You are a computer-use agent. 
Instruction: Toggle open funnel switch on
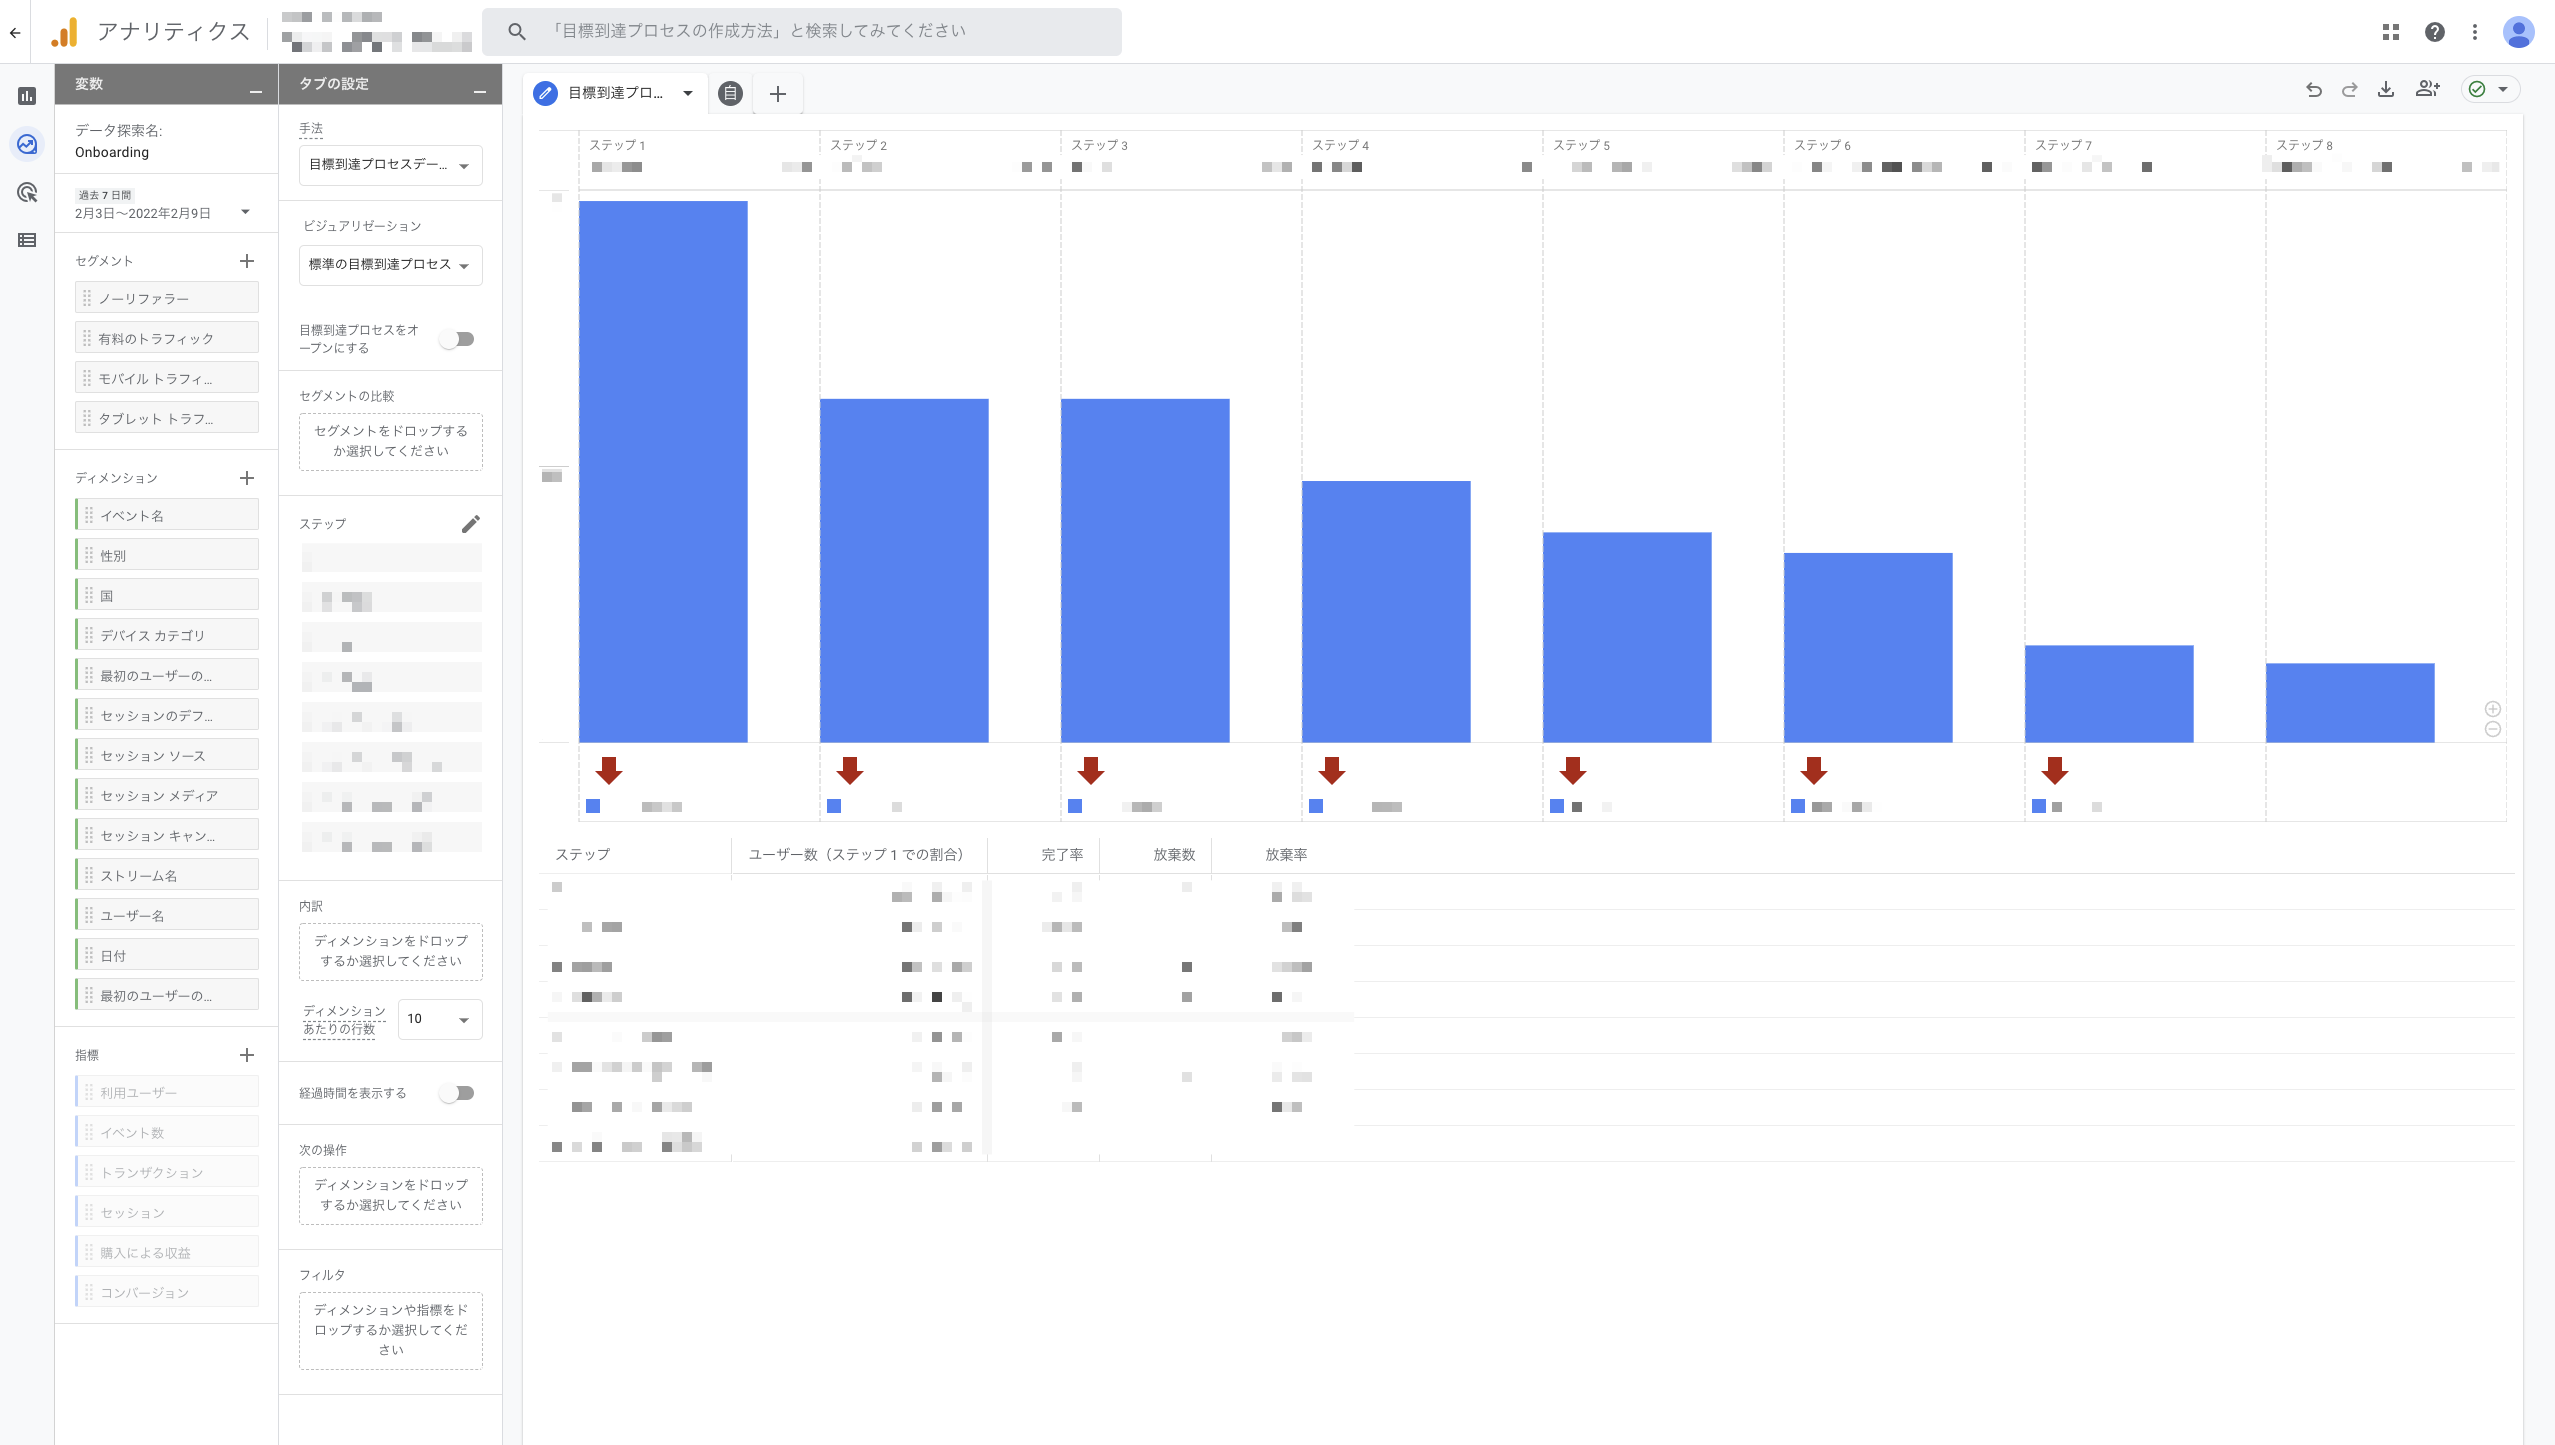pos(458,339)
